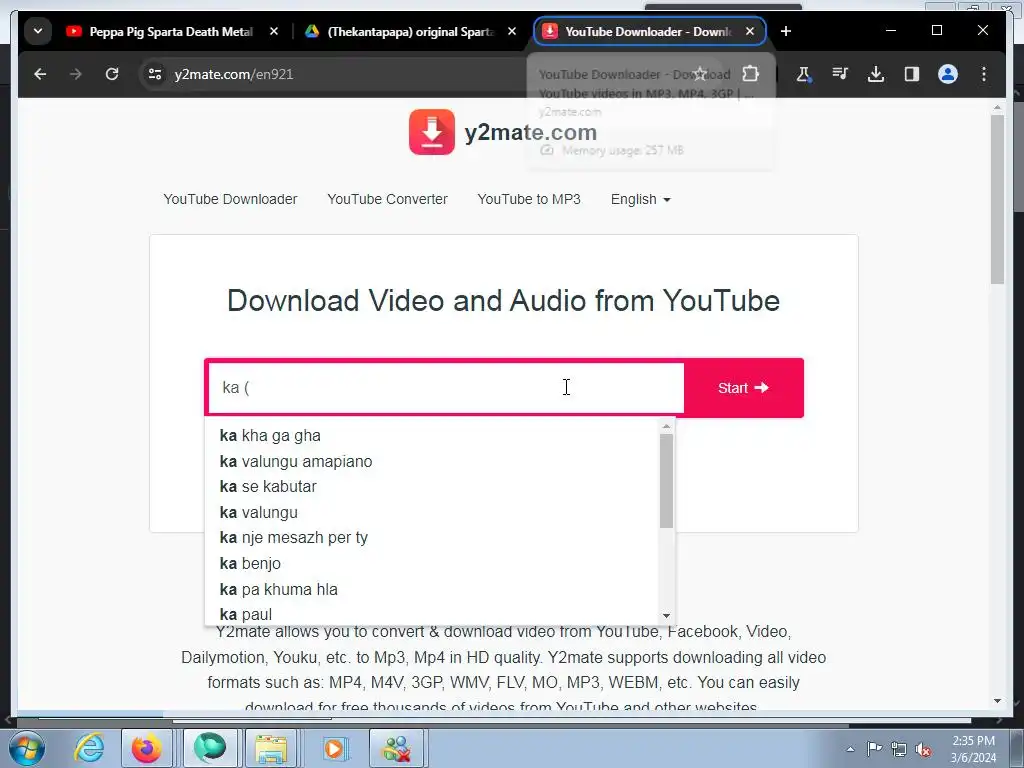The height and width of the screenshot is (768, 1024).
Task: Open Chrome extensions puzzle icon
Action: [x=751, y=74]
